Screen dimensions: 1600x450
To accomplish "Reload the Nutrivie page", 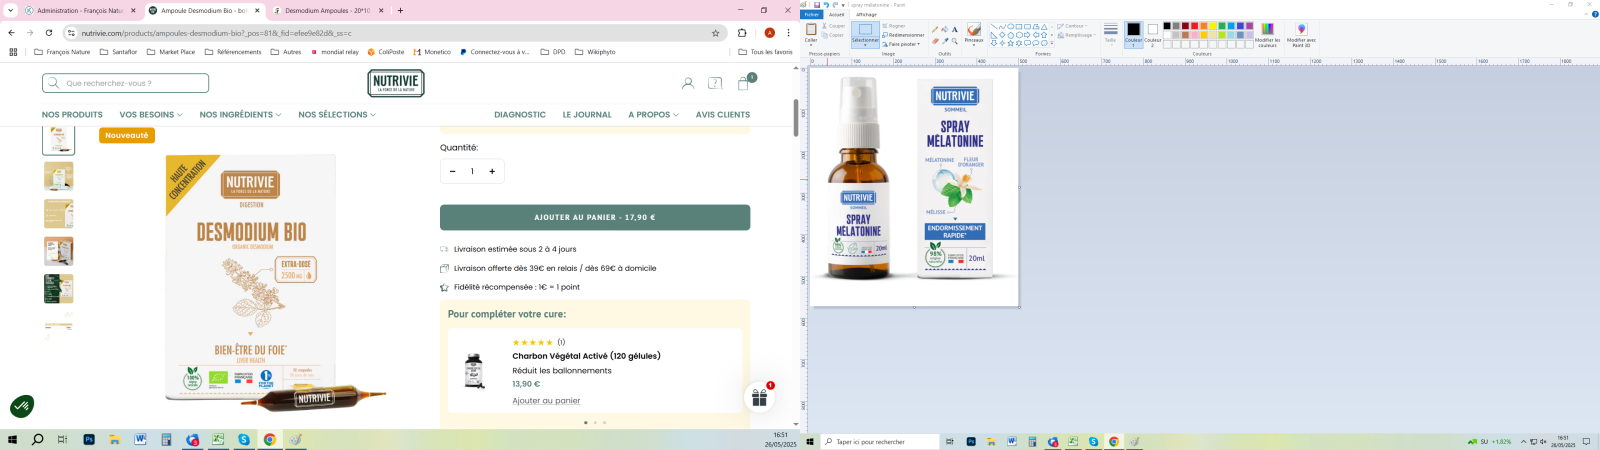I will point(48,32).
